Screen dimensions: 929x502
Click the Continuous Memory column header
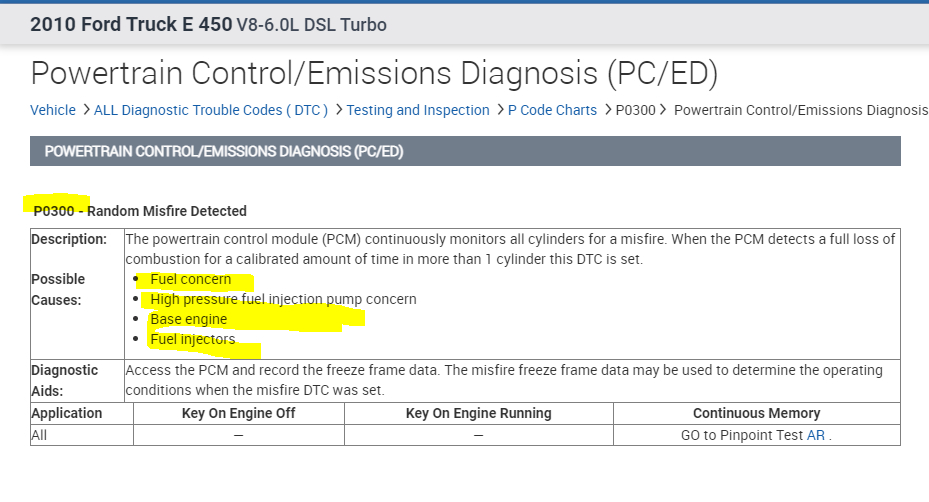point(756,413)
